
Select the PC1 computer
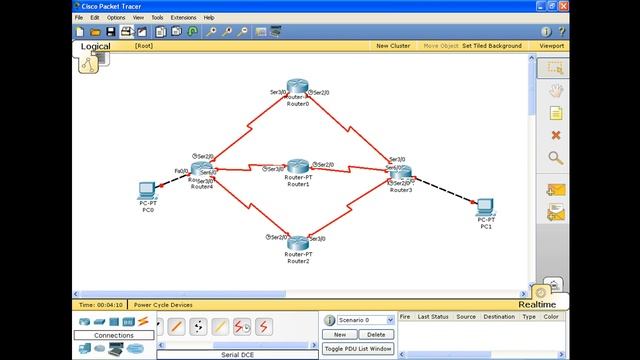[485, 207]
